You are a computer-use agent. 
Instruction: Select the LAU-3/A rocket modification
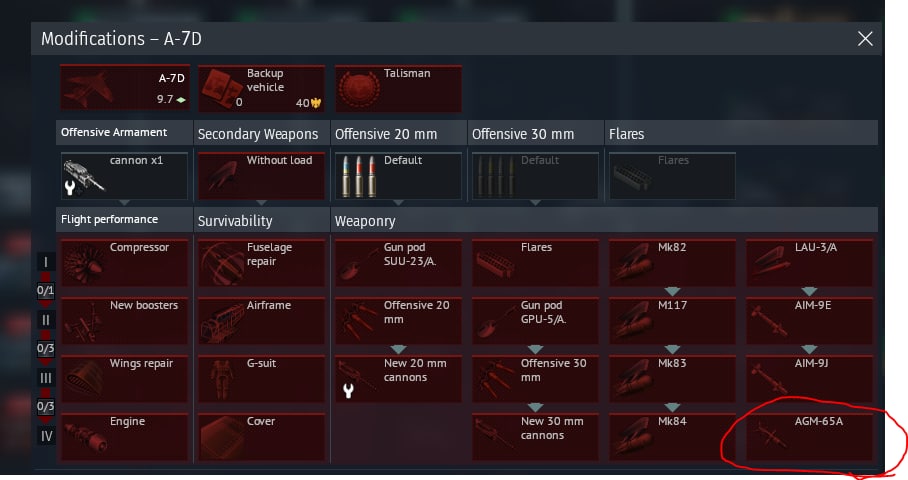click(809, 263)
